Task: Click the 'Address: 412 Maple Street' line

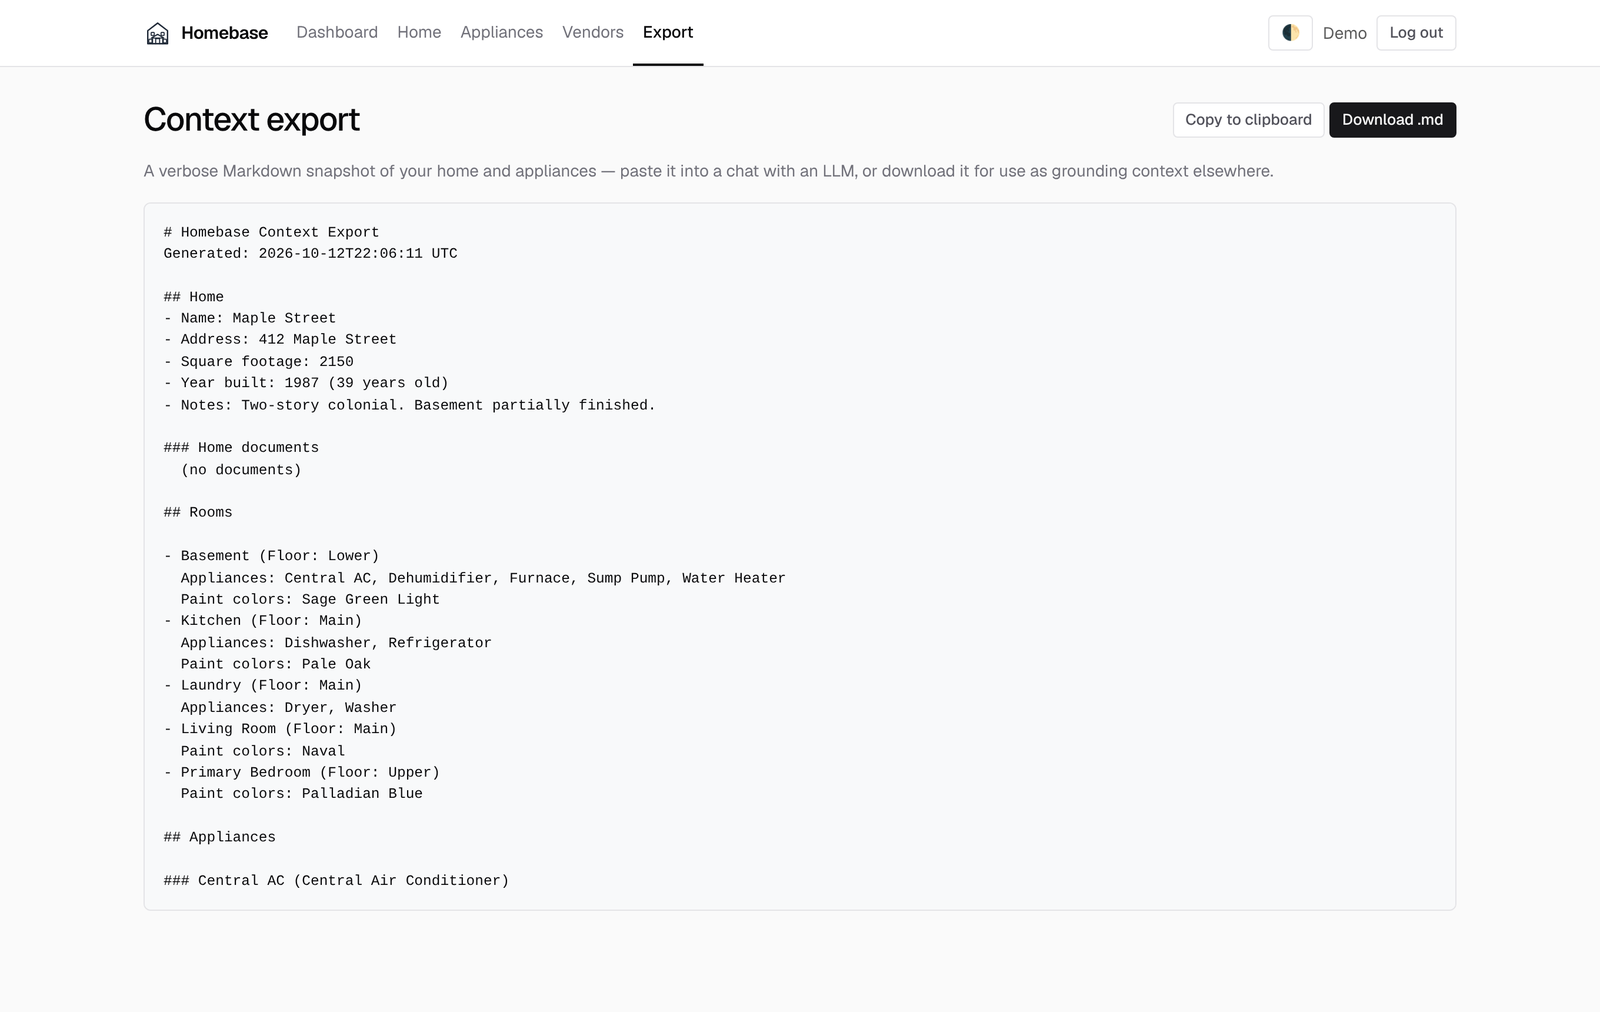Action: pos(280,339)
